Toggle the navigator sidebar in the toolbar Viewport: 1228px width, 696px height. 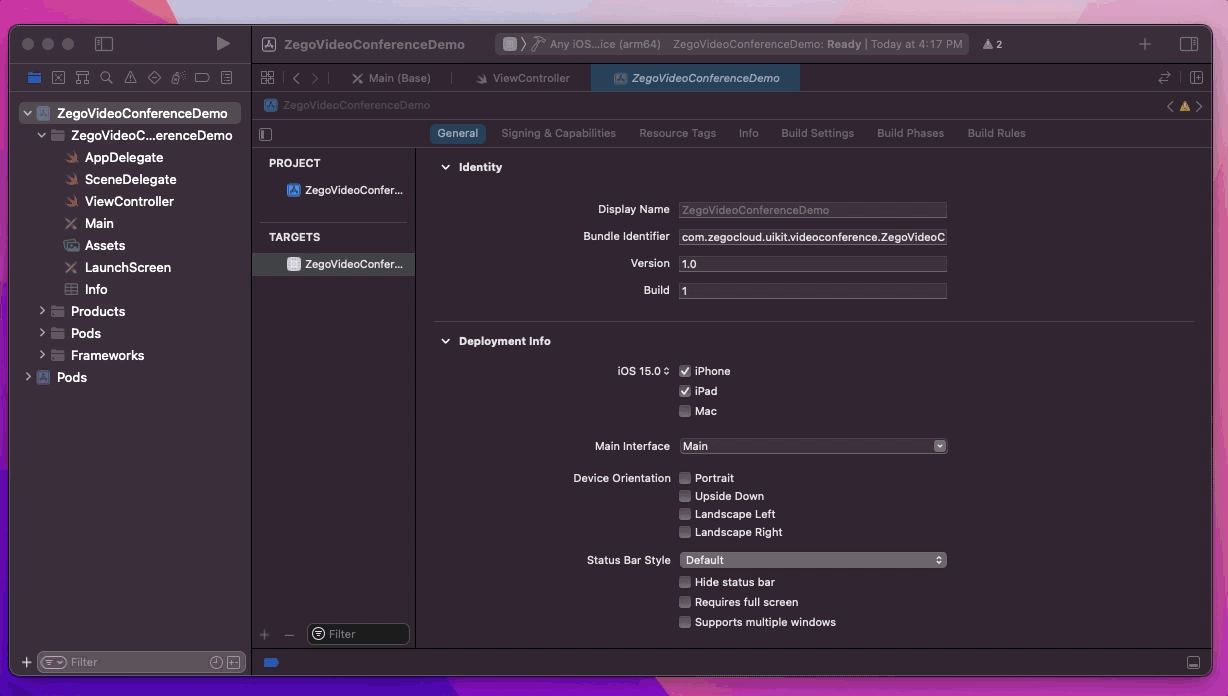coord(104,44)
